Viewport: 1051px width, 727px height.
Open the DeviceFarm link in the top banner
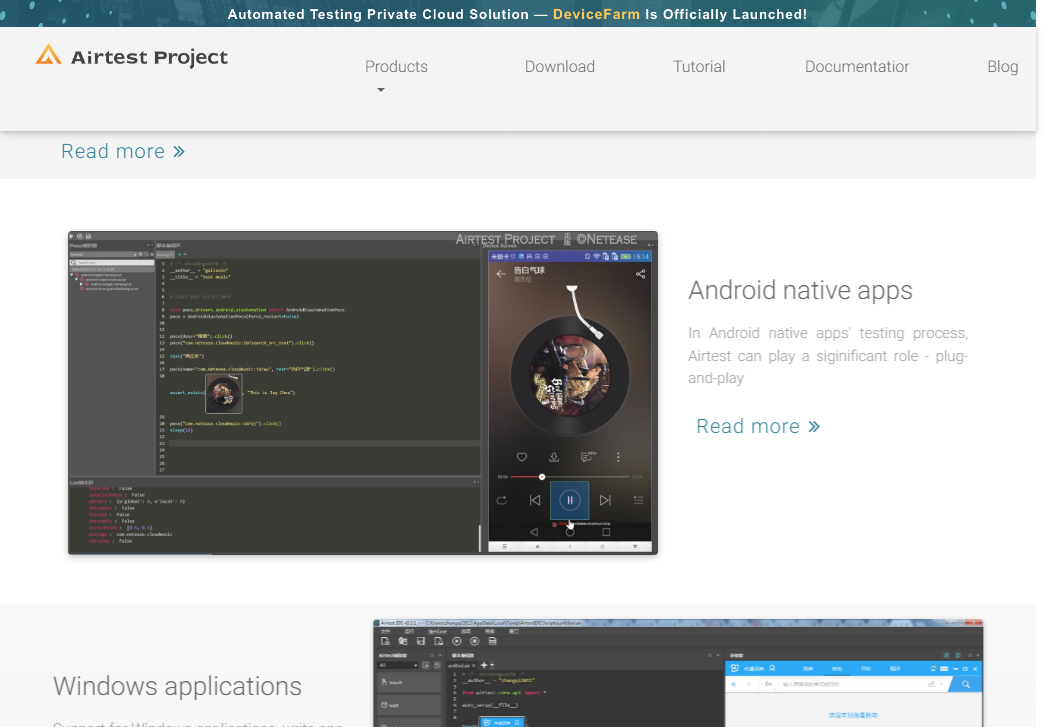[x=596, y=14]
